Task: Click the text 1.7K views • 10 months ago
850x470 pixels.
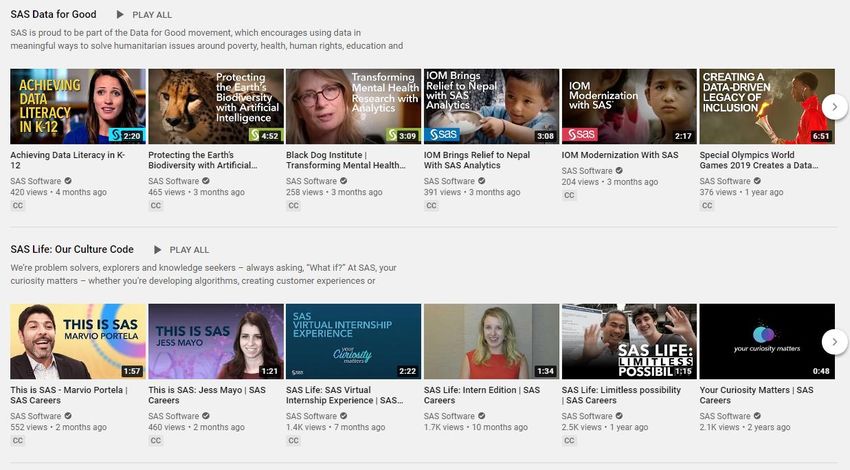Action: coord(475,427)
